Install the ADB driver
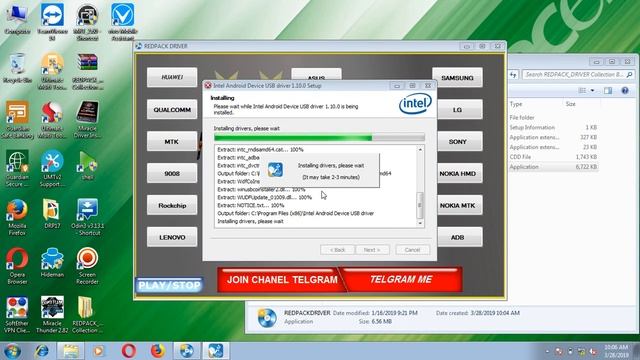Image resolution: width=640 pixels, height=360 pixels. click(459, 237)
